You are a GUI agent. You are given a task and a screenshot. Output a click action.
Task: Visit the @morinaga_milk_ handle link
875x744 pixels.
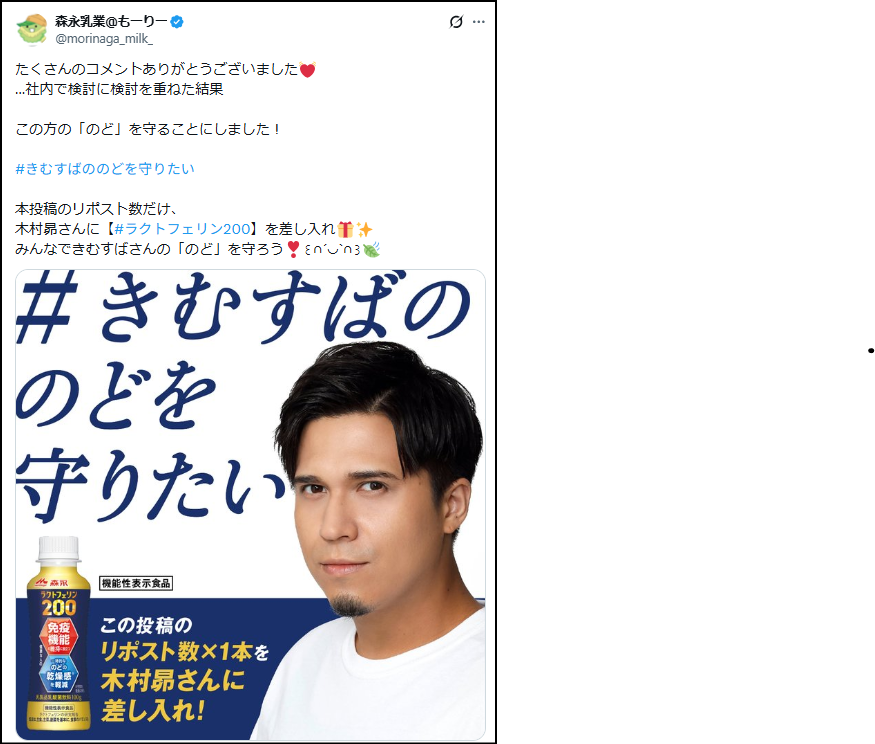pyautogui.click(x=104, y=39)
